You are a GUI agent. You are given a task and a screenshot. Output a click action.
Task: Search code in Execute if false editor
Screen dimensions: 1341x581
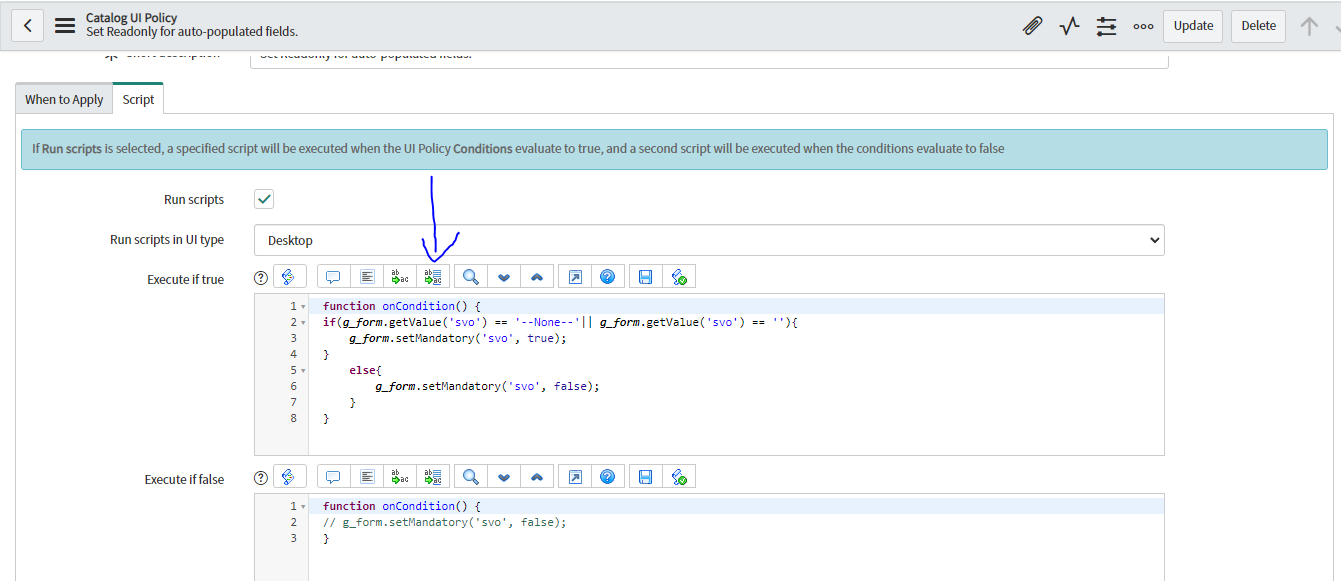pyautogui.click(x=471, y=477)
